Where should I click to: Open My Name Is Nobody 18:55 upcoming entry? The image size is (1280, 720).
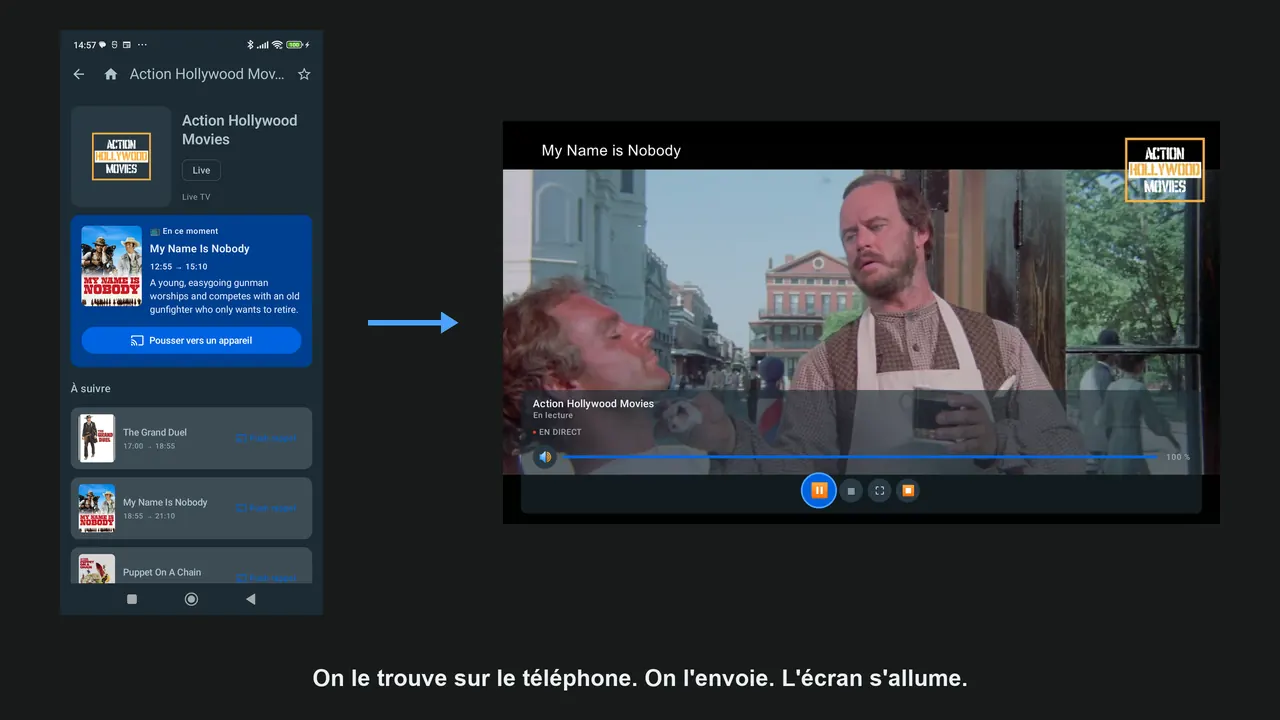pos(191,508)
